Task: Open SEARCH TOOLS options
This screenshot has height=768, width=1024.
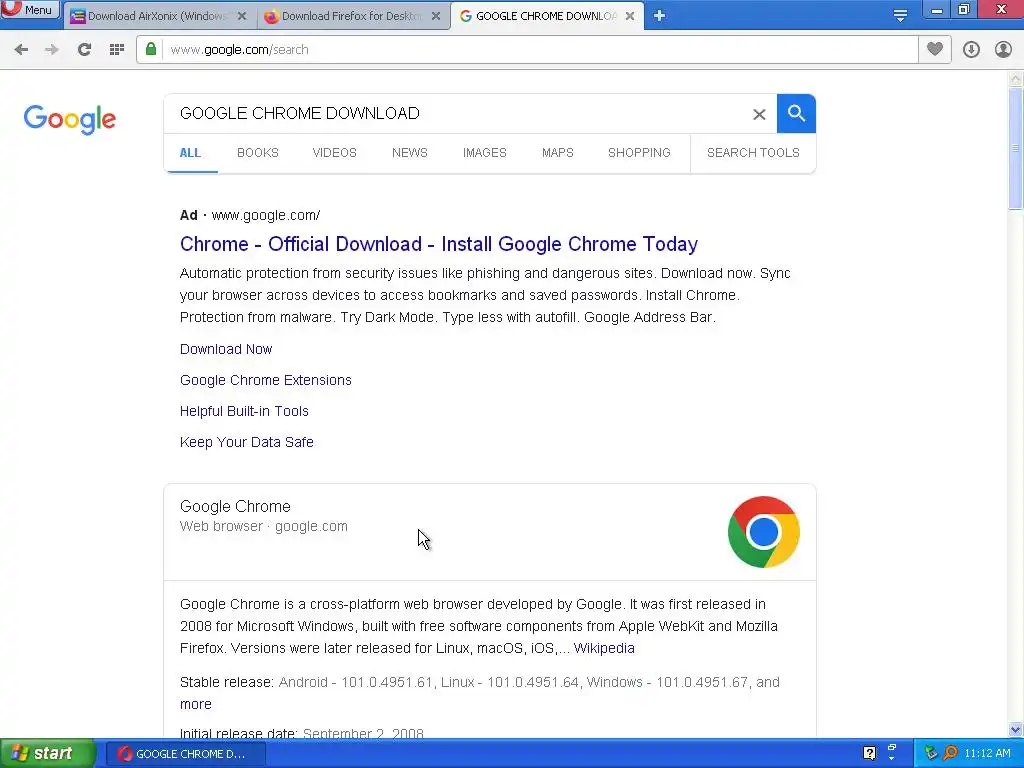Action: [753, 153]
